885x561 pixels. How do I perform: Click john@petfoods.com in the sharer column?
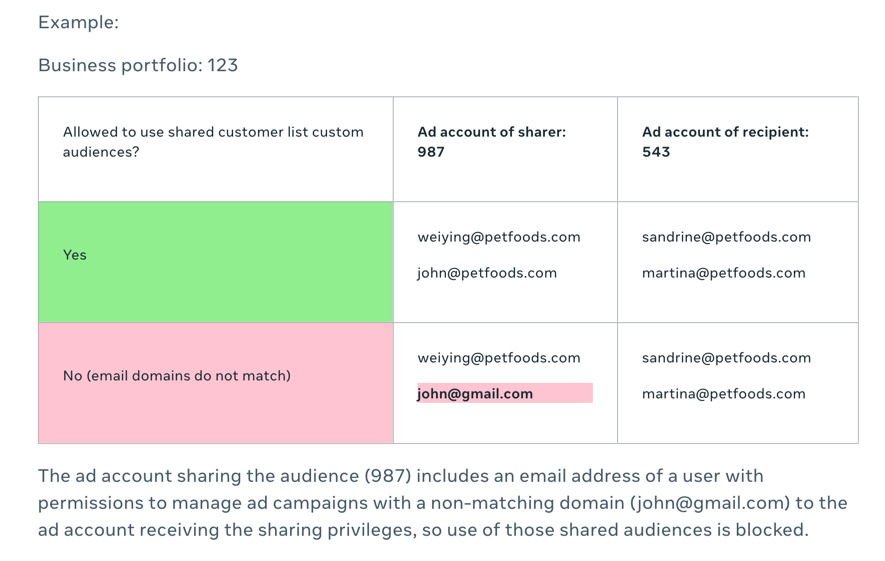tap(487, 273)
